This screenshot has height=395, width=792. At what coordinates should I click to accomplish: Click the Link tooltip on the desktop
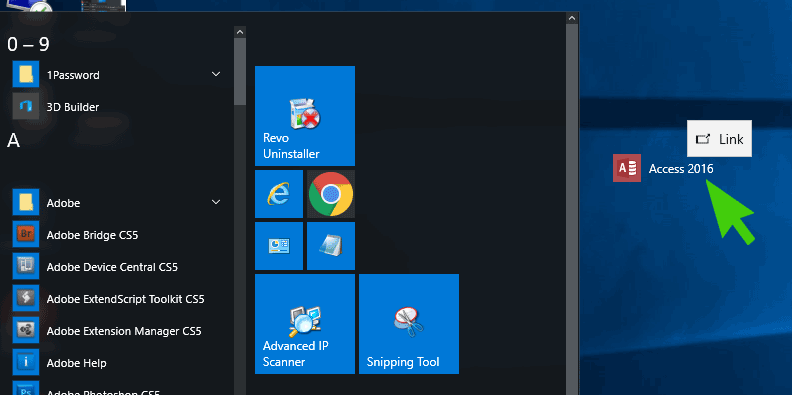point(719,138)
